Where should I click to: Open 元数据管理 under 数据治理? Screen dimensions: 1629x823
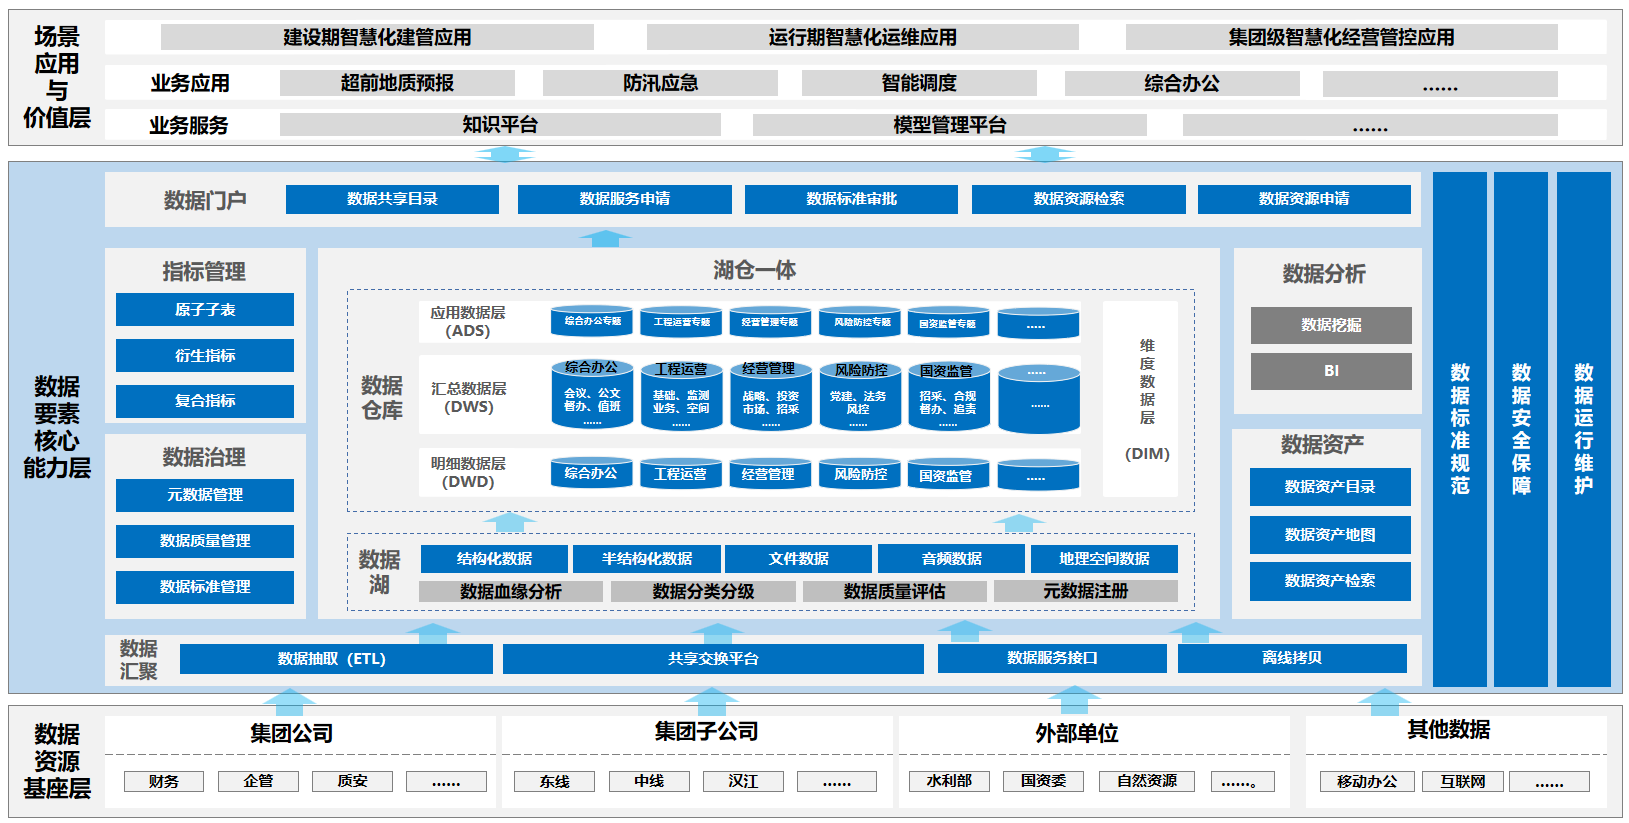(x=205, y=495)
